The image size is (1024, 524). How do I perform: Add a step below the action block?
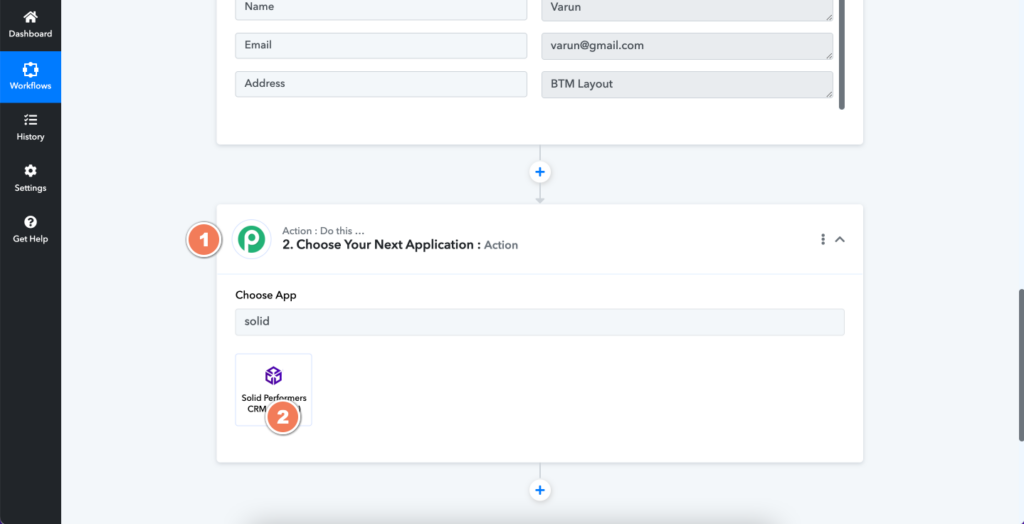[x=539, y=490]
